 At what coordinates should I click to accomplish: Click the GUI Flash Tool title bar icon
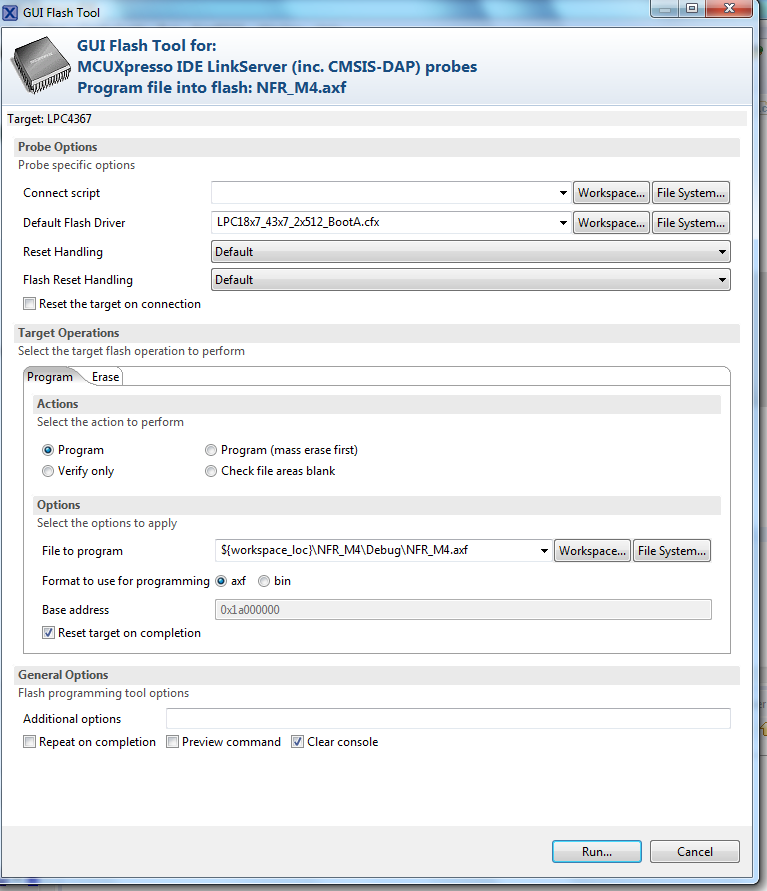pyautogui.click(x=10, y=12)
